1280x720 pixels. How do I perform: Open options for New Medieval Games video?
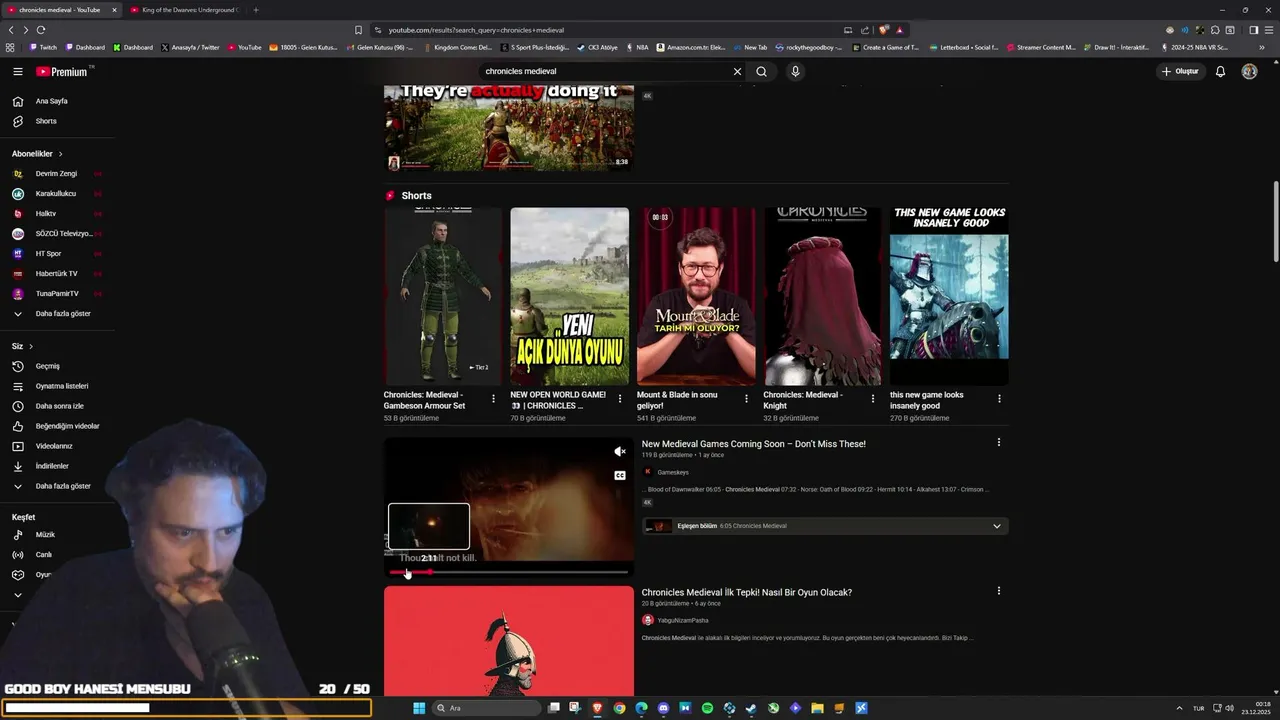click(x=998, y=442)
